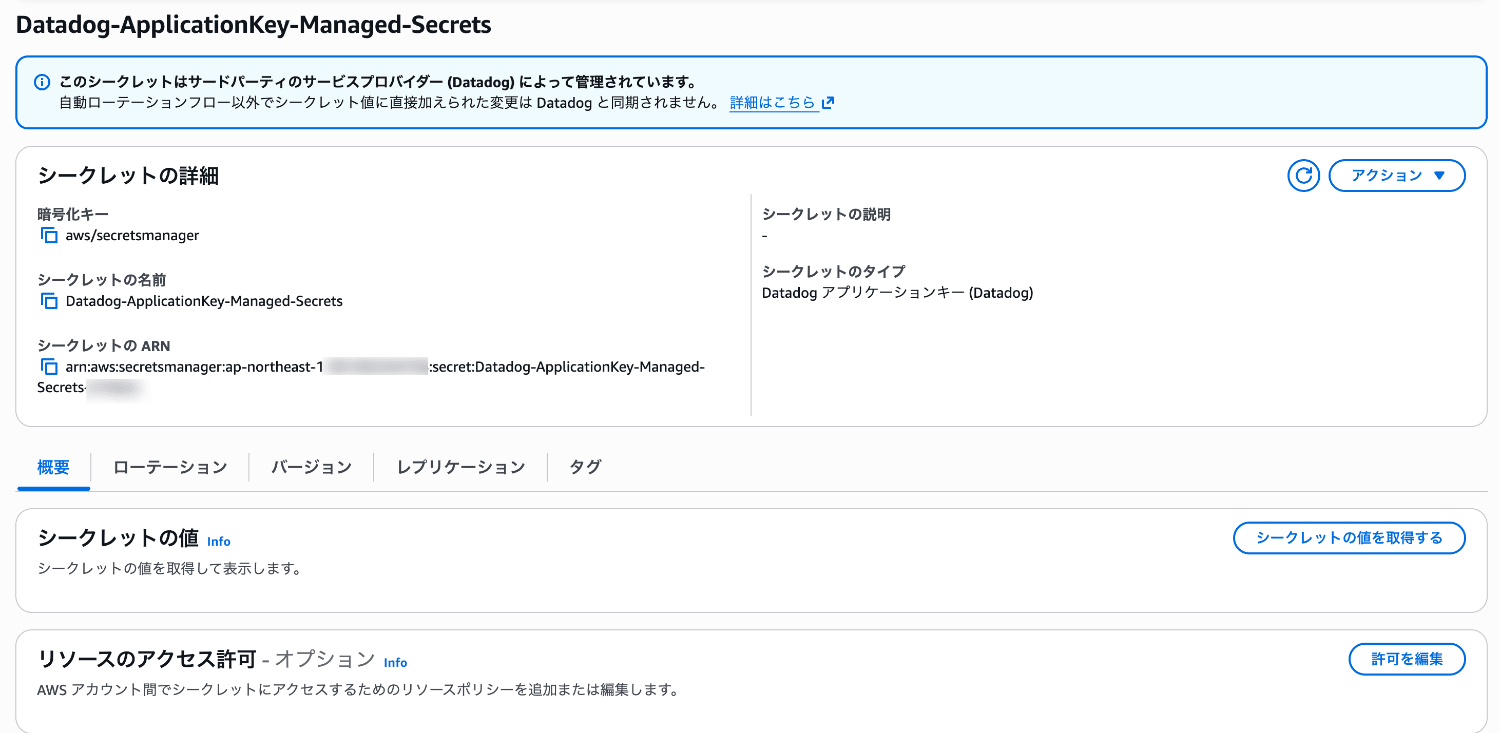Image resolution: width=1500 pixels, height=733 pixels.
Task: Click シークレットの値を取得する button
Action: click(1349, 538)
